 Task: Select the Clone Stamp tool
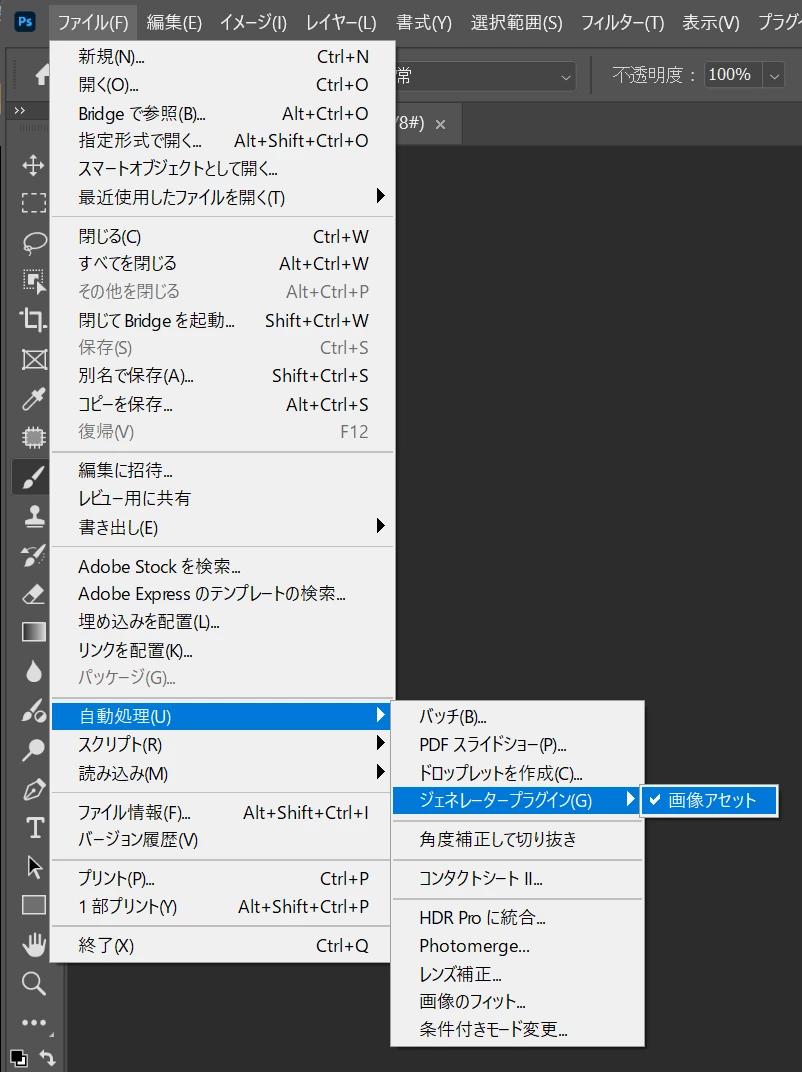33,515
